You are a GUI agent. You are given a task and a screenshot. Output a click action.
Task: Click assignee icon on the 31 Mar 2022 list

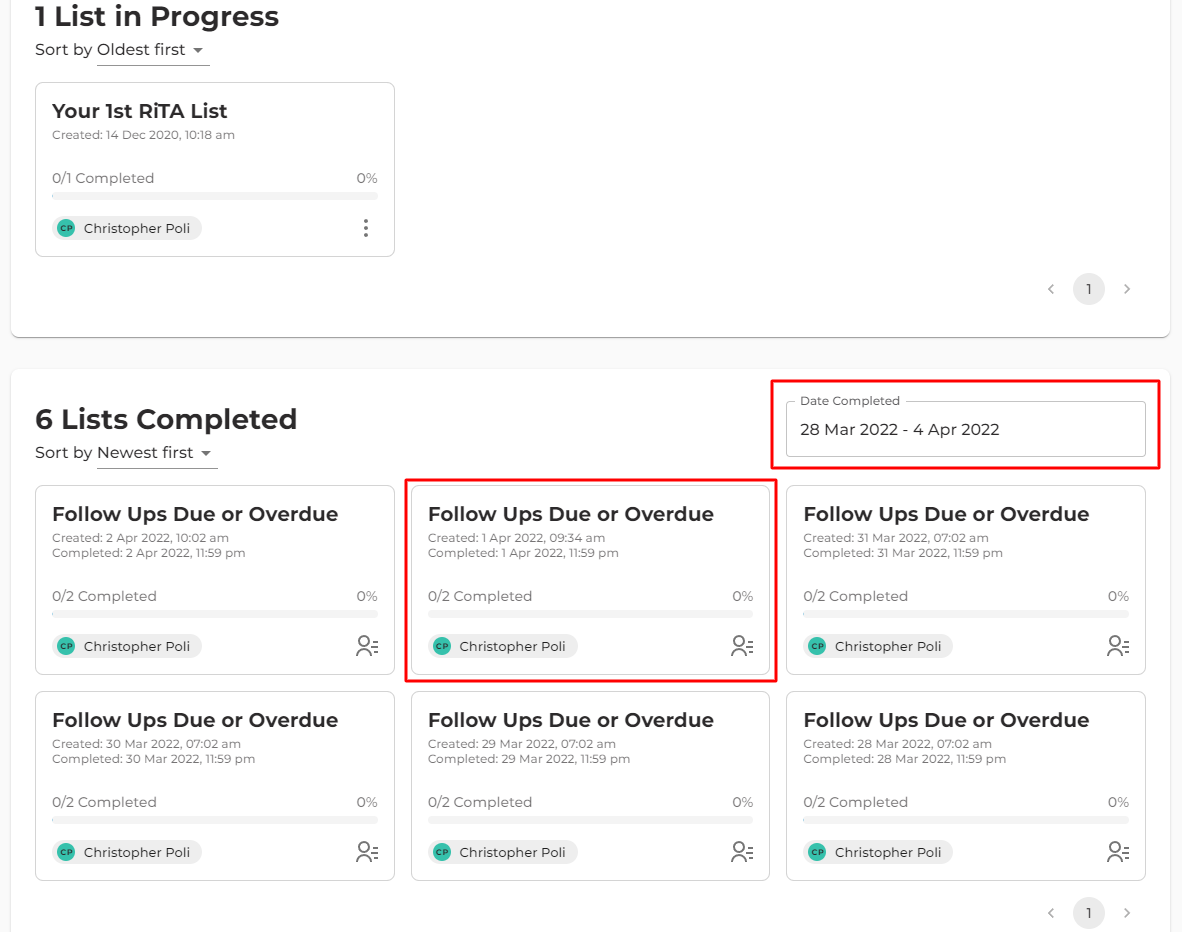(1118, 646)
